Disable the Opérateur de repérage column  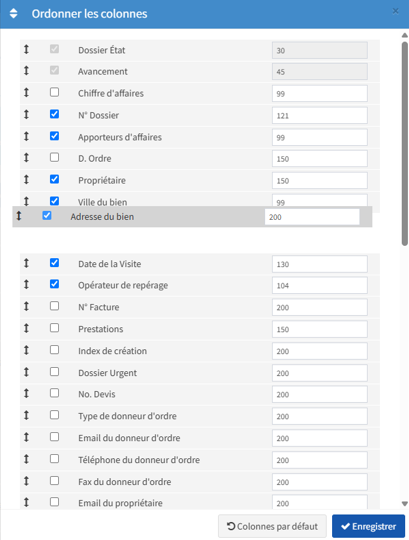(54, 284)
